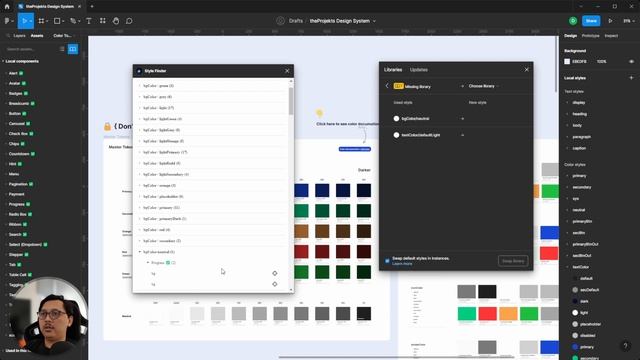This screenshot has width=640, height=360.
Task: Click the assets search field
Action: pos(31,49)
